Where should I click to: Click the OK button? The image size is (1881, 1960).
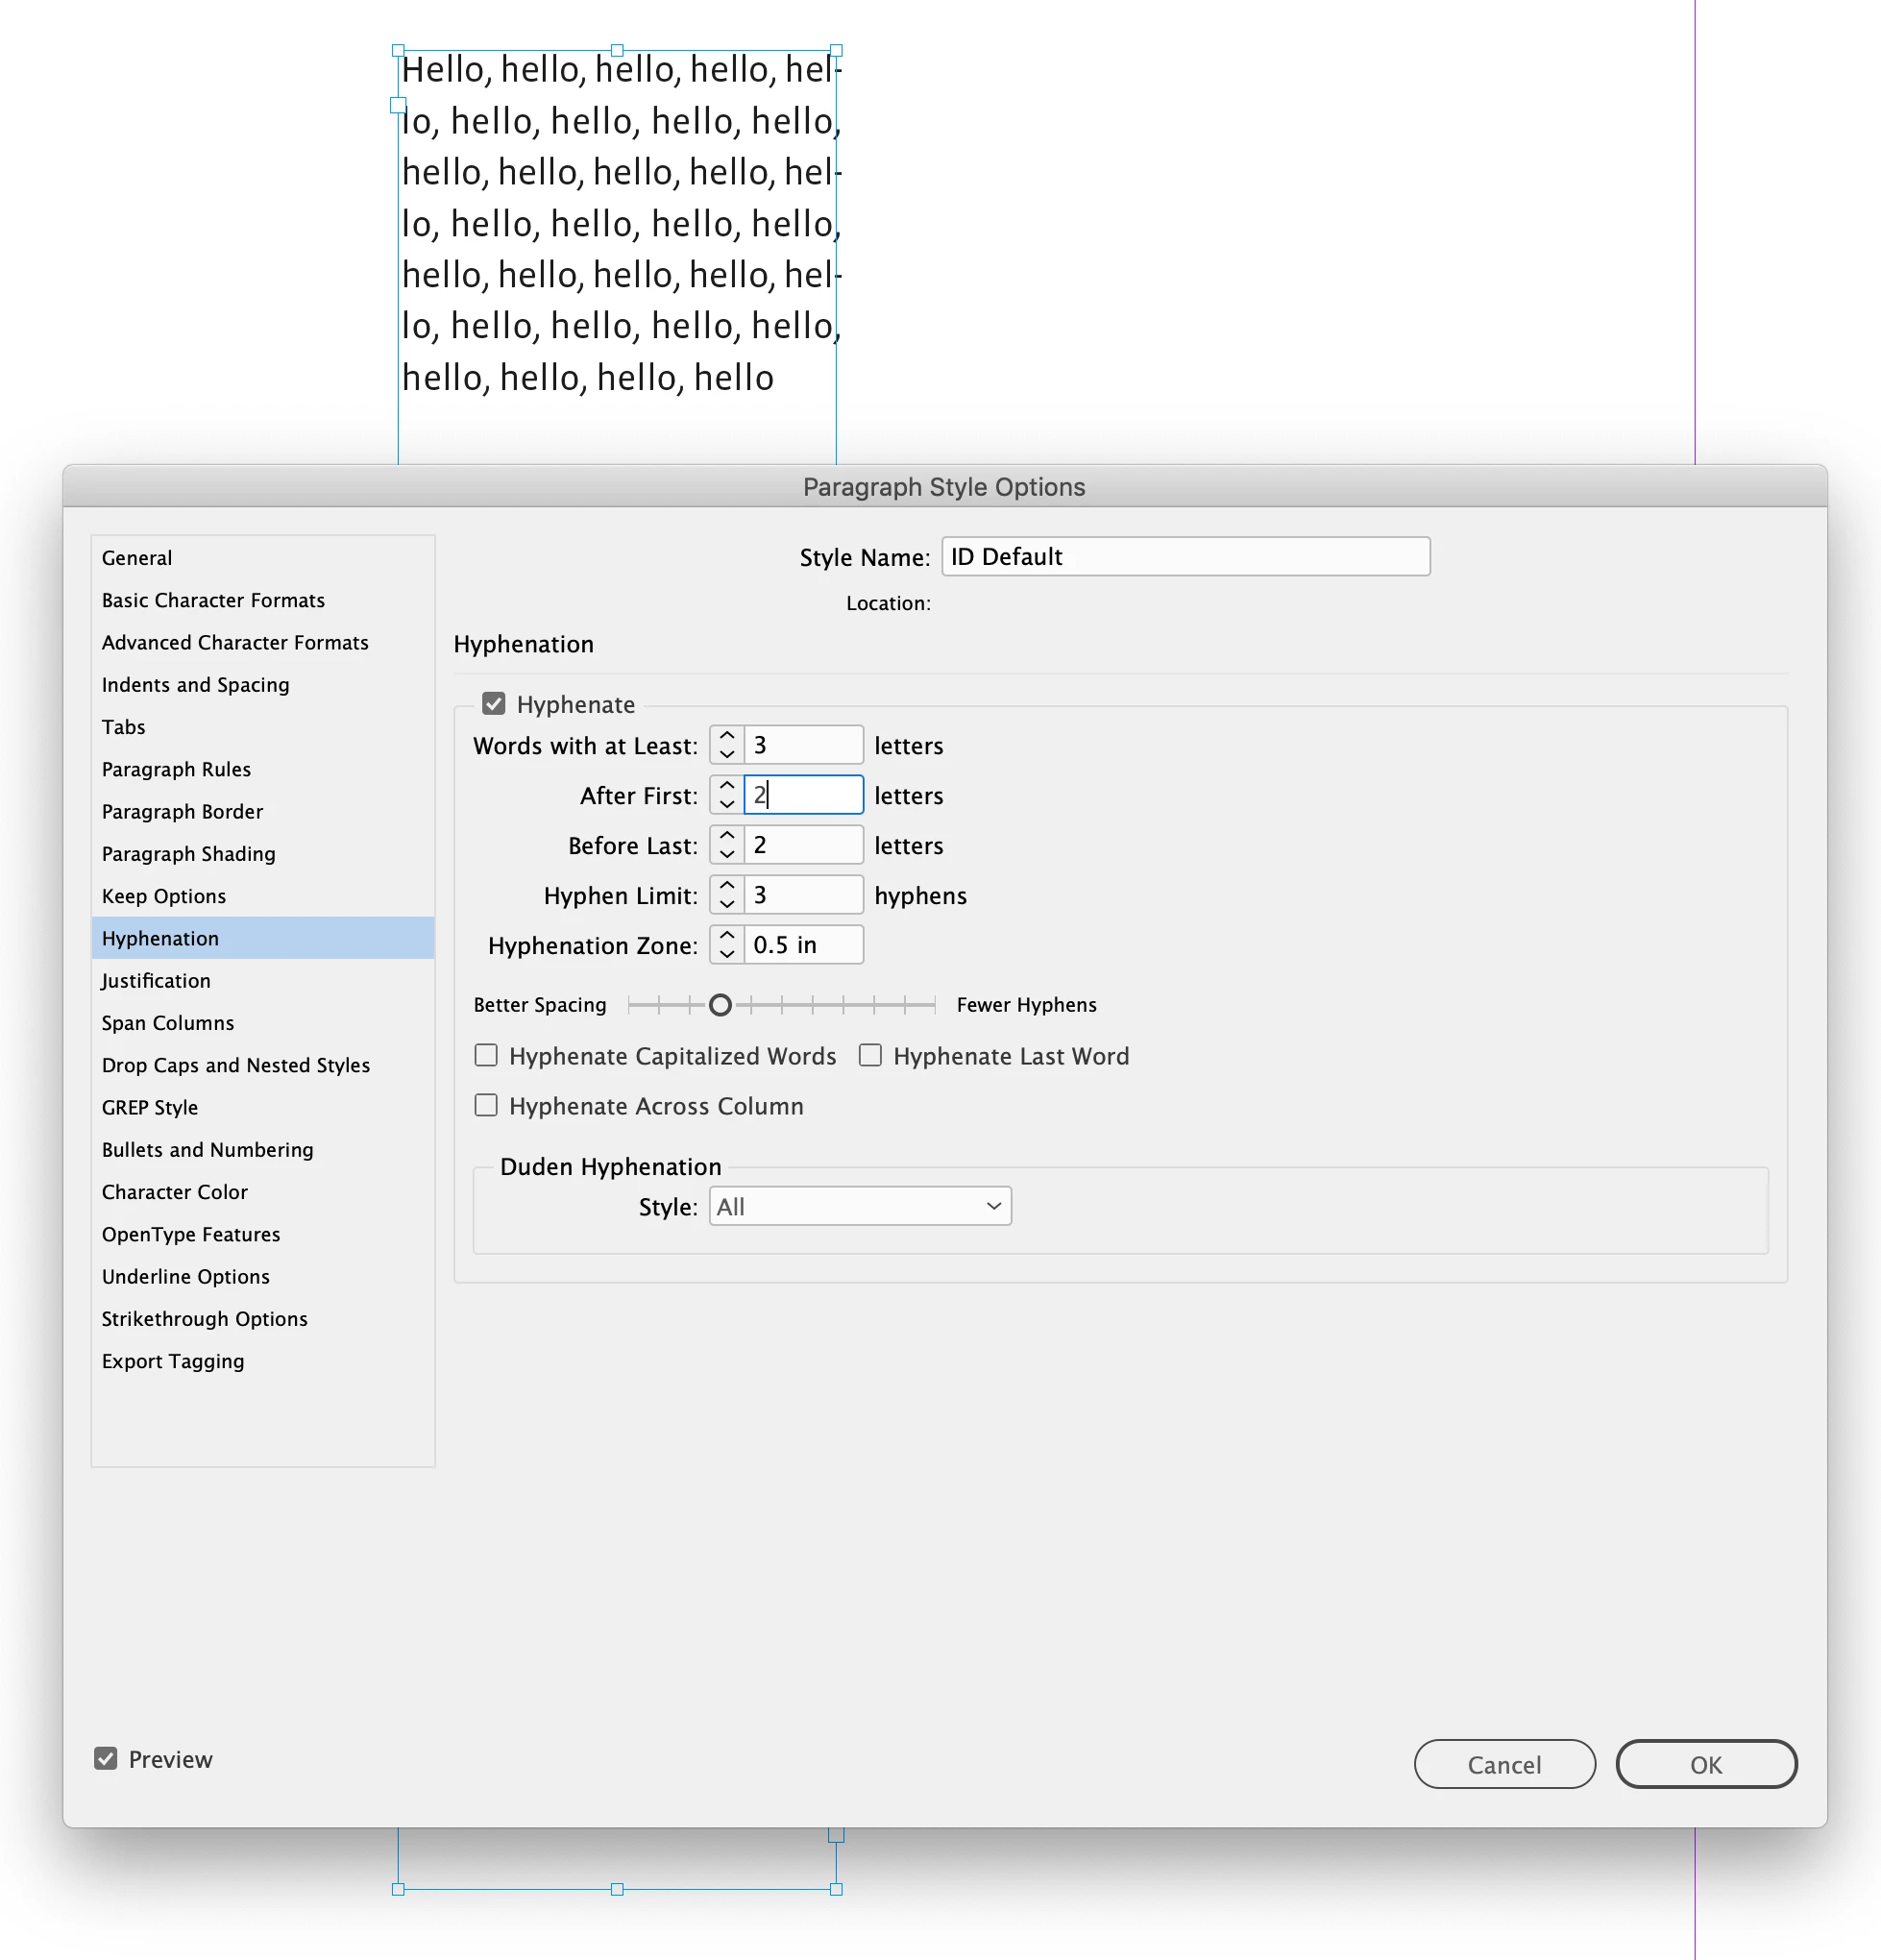coord(1706,1765)
